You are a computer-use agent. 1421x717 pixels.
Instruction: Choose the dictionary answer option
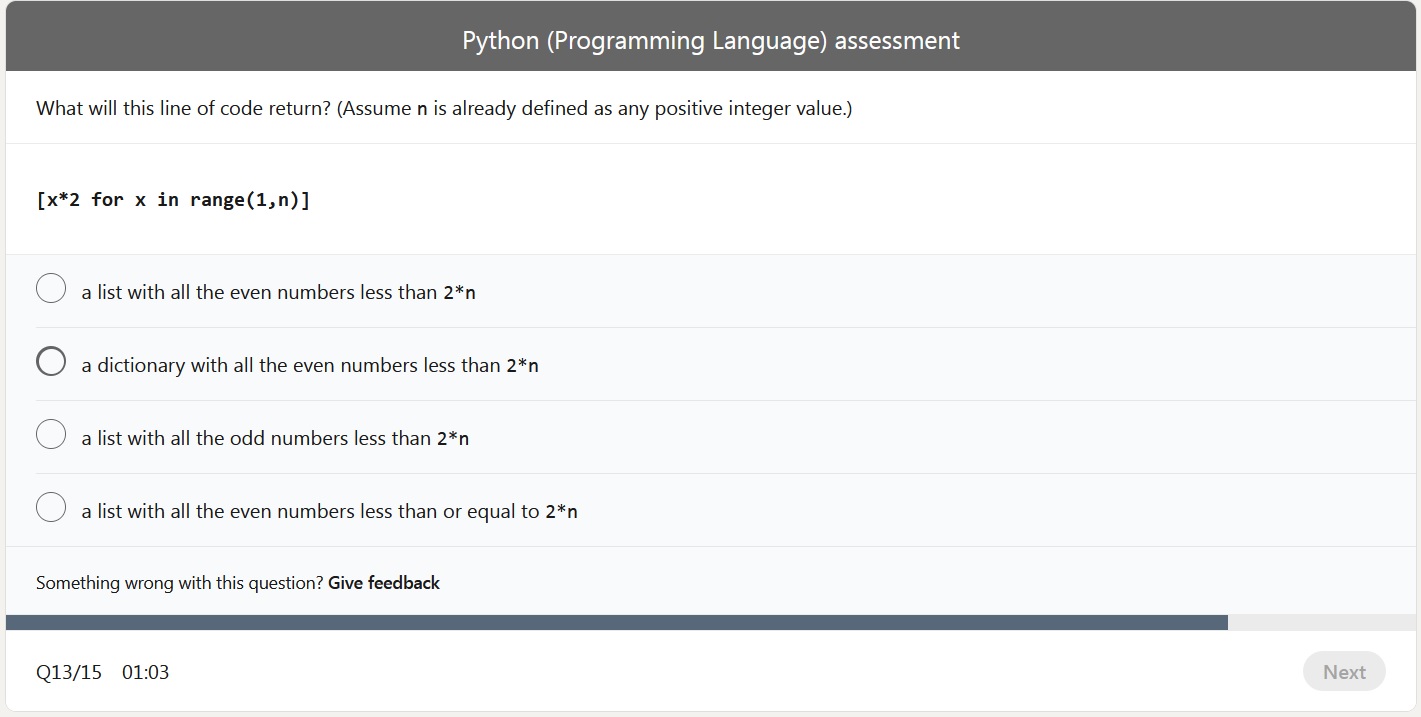[51, 361]
